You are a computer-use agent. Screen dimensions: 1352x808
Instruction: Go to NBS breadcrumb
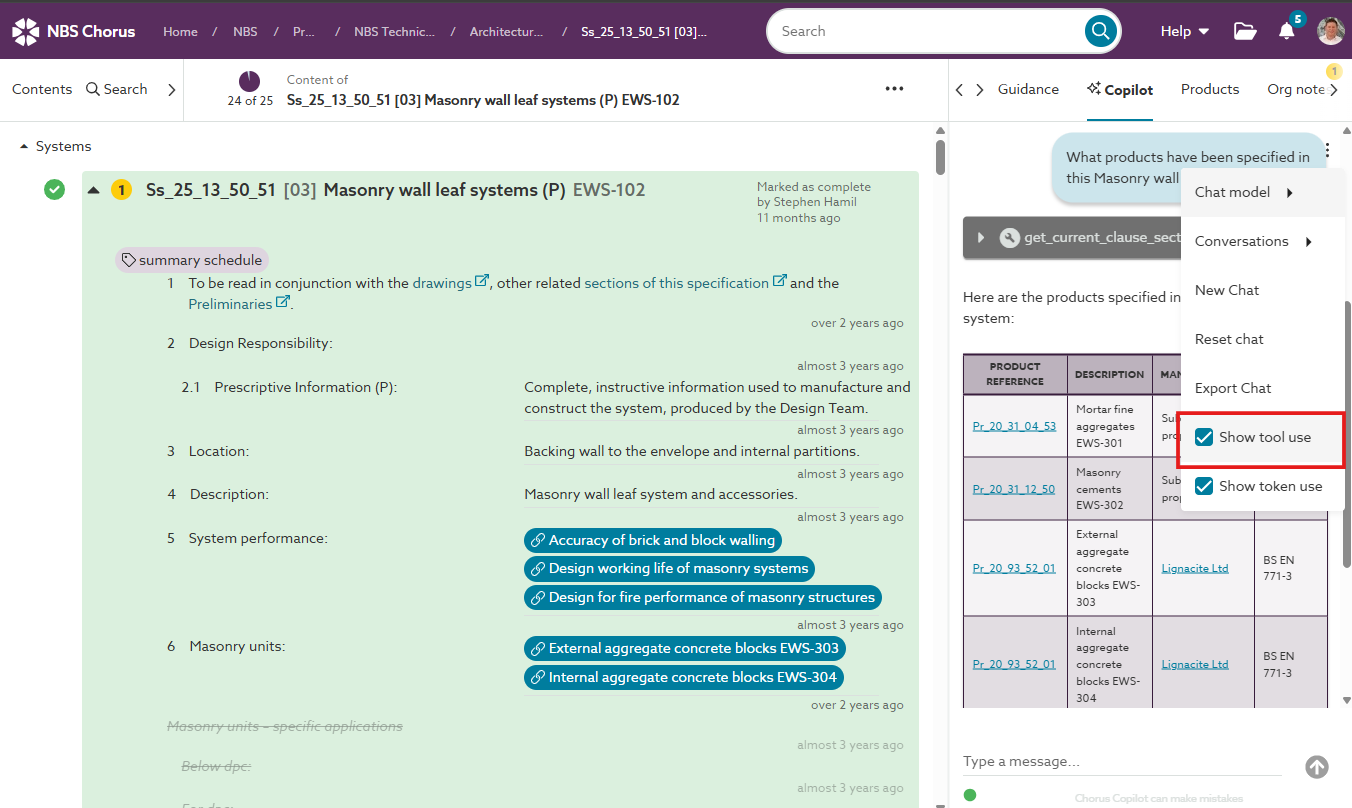pos(245,31)
